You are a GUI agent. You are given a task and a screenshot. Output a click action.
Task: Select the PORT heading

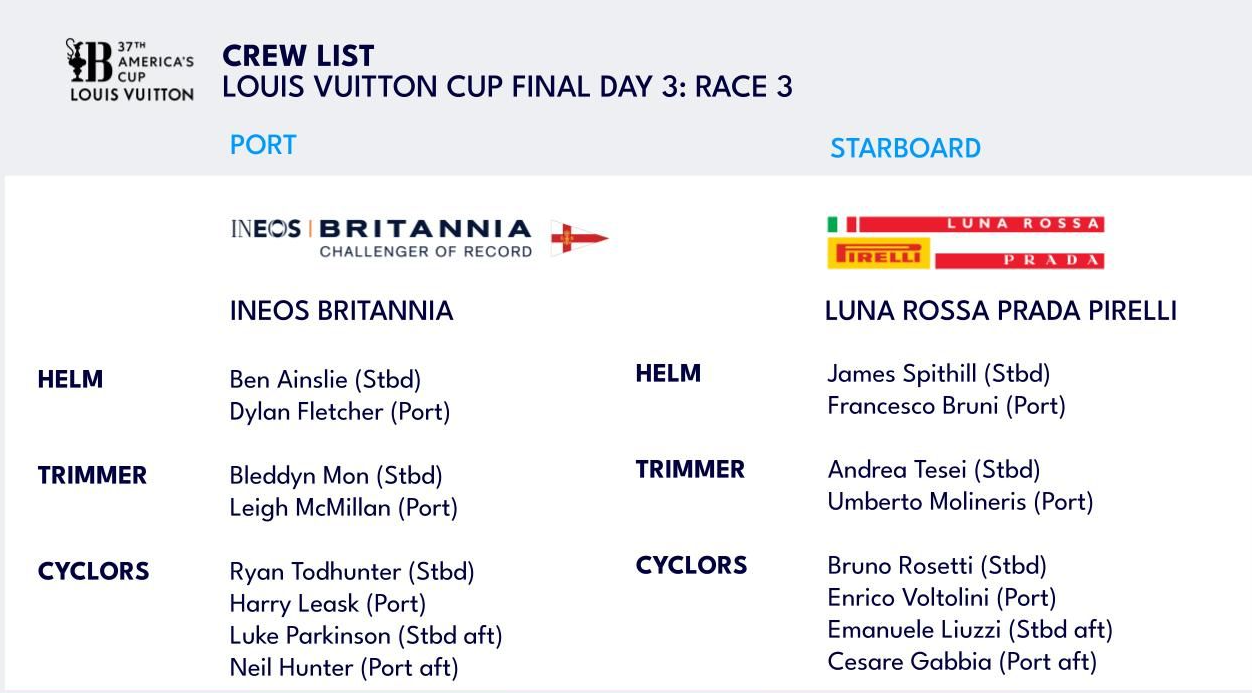tap(263, 145)
